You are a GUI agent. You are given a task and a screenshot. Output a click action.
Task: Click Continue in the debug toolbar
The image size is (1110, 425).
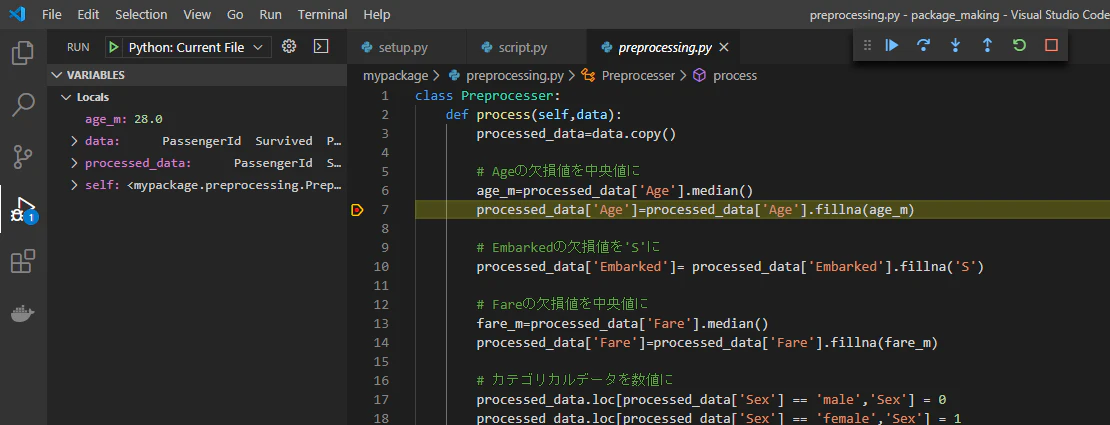pos(892,45)
